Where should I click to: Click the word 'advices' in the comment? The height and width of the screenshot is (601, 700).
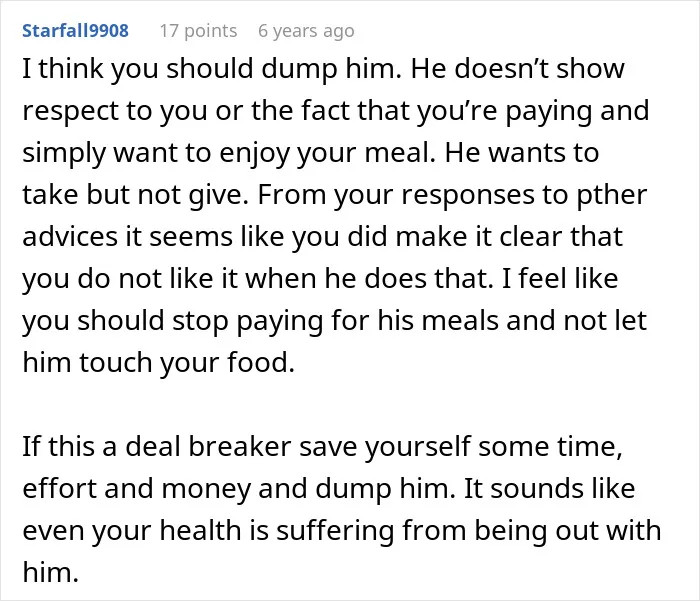tap(70, 237)
